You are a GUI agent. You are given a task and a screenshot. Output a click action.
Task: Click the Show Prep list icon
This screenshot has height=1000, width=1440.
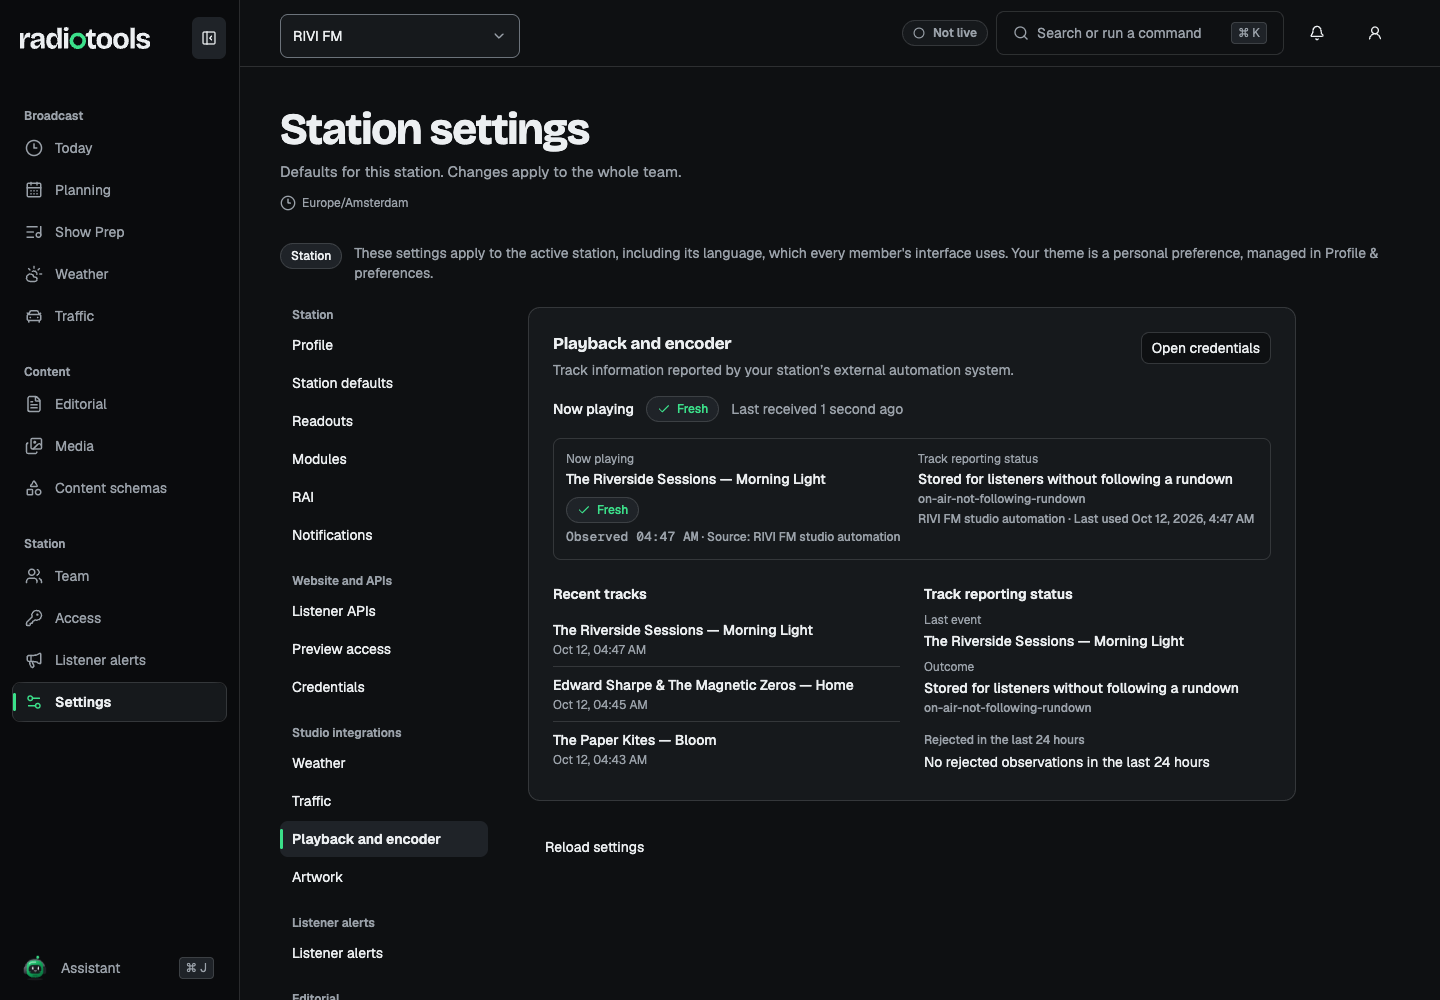34,232
